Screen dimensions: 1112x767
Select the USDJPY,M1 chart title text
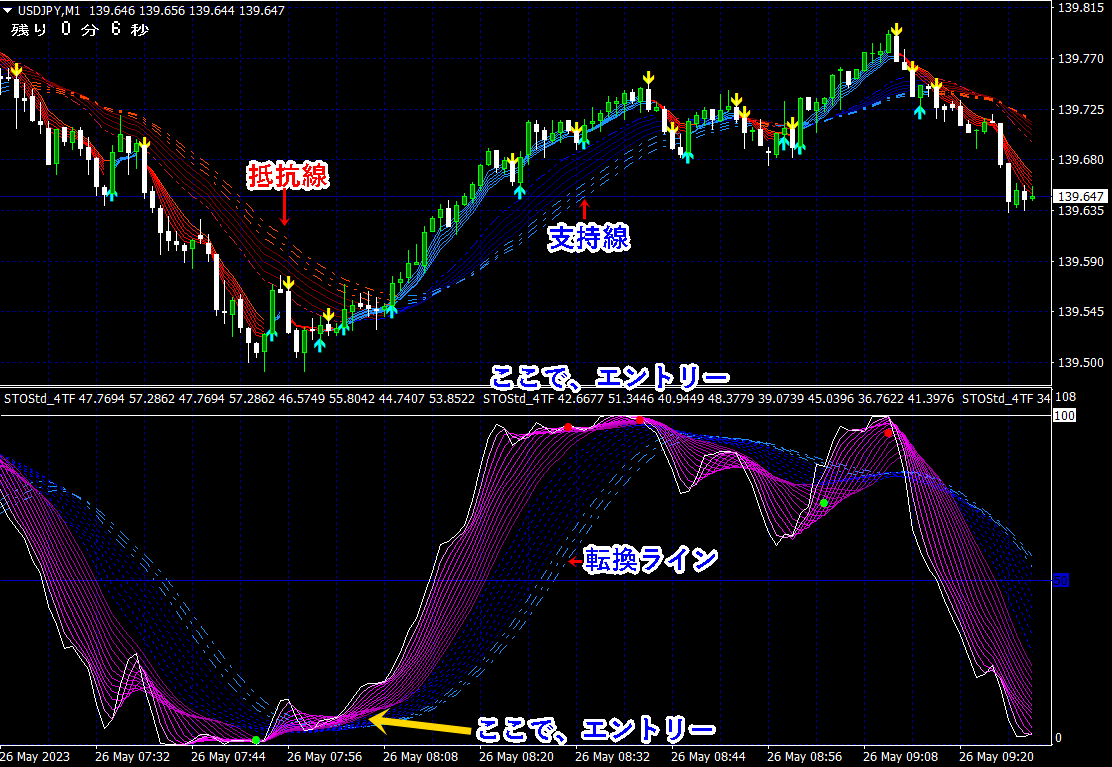point(48,11)
